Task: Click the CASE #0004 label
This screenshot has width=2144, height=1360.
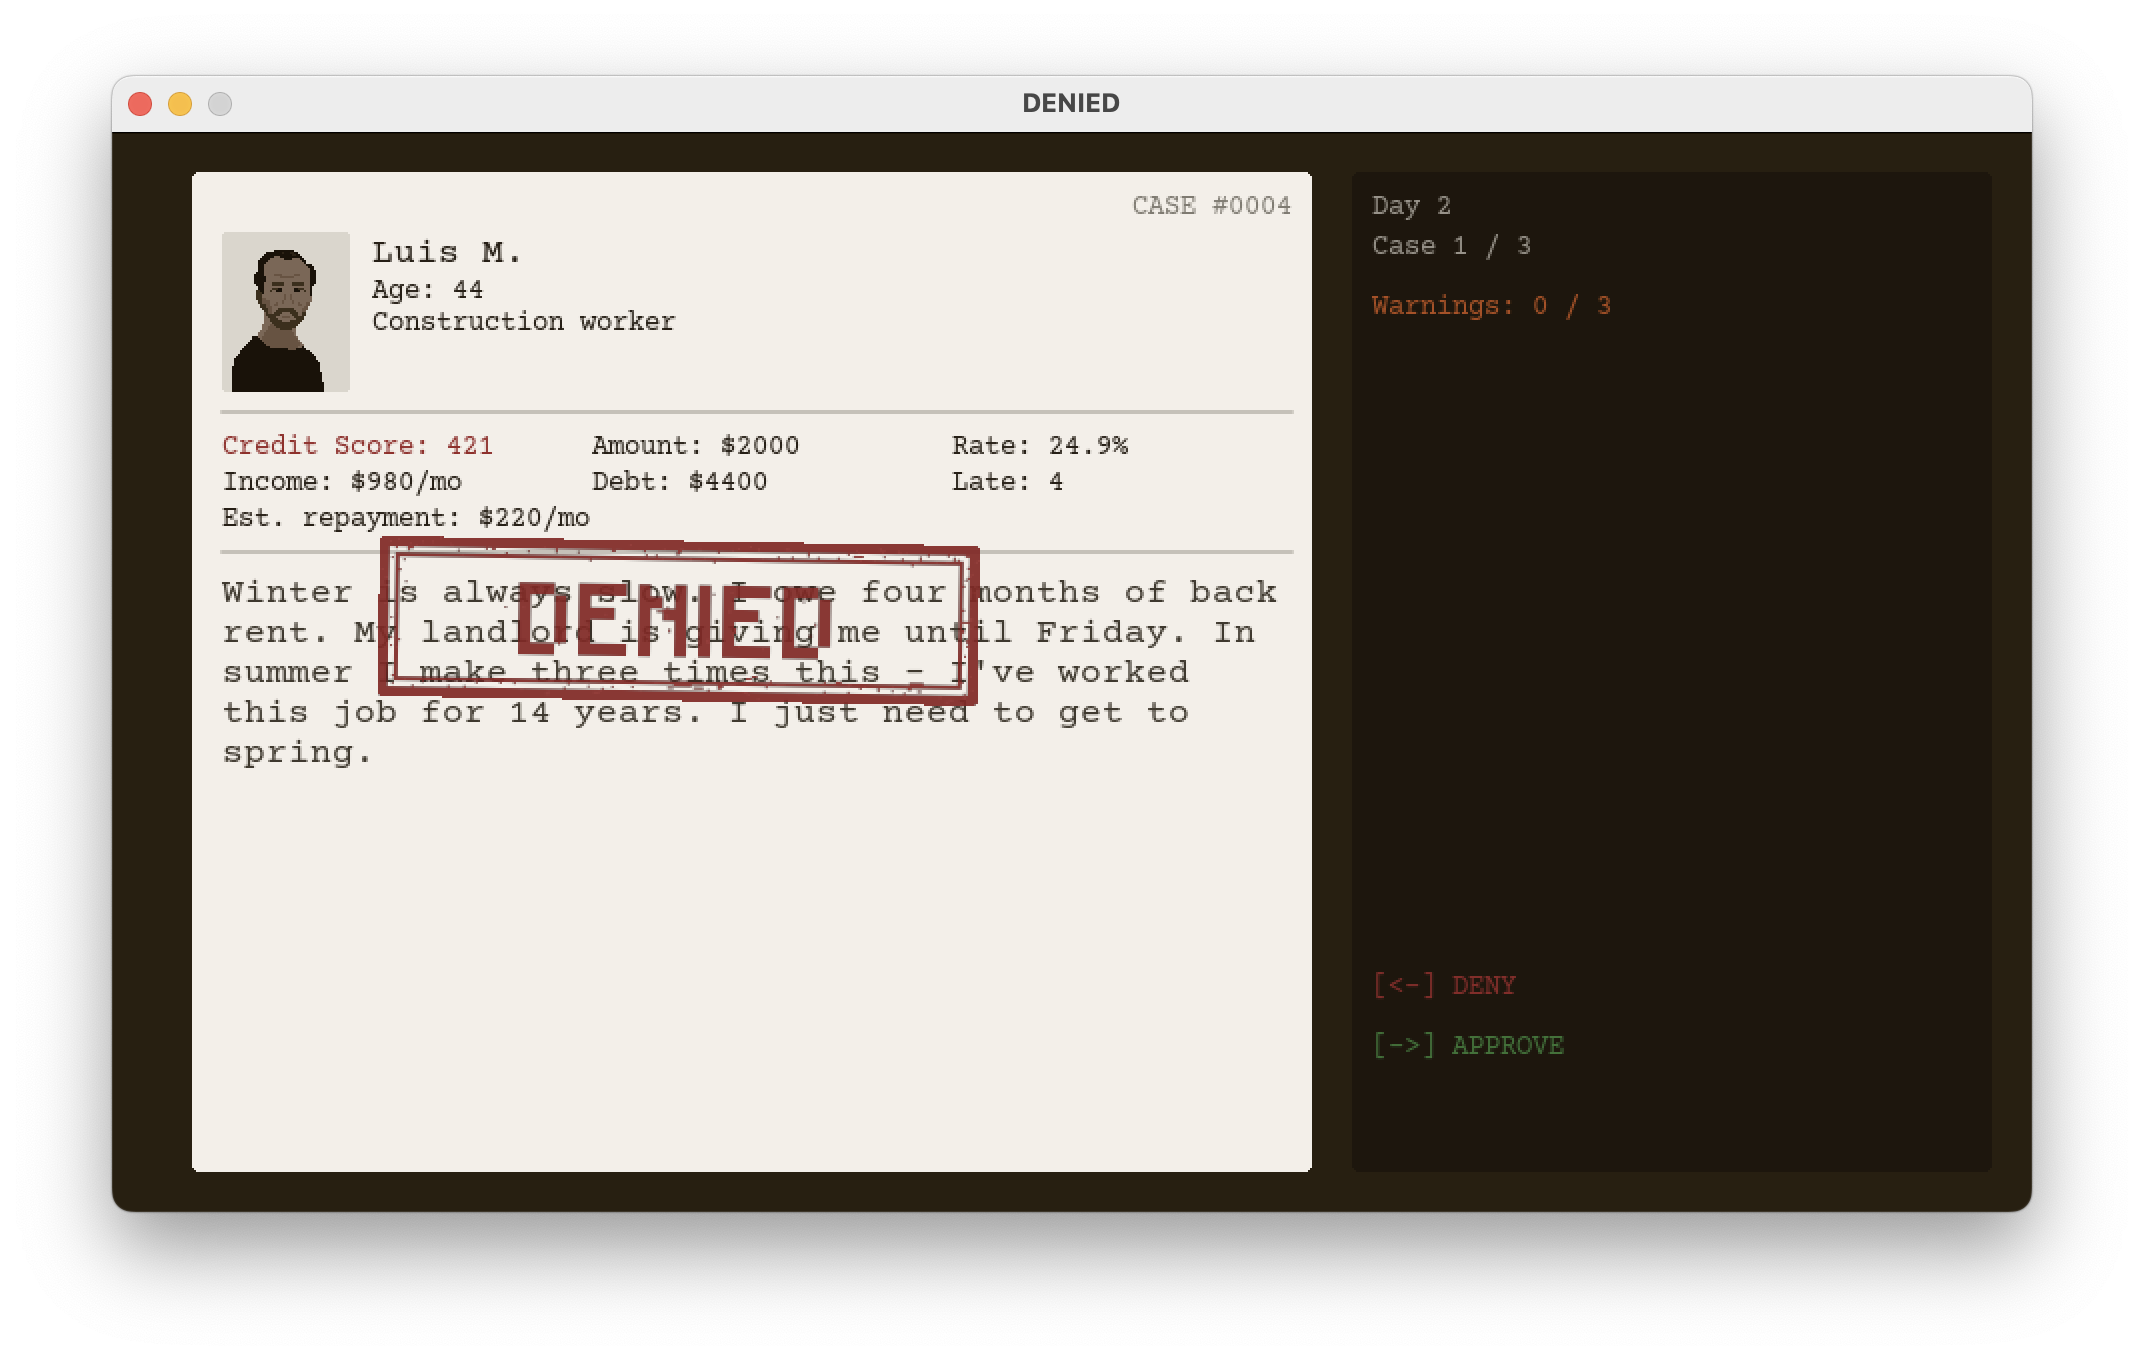Action: [x=1212, y=206]
